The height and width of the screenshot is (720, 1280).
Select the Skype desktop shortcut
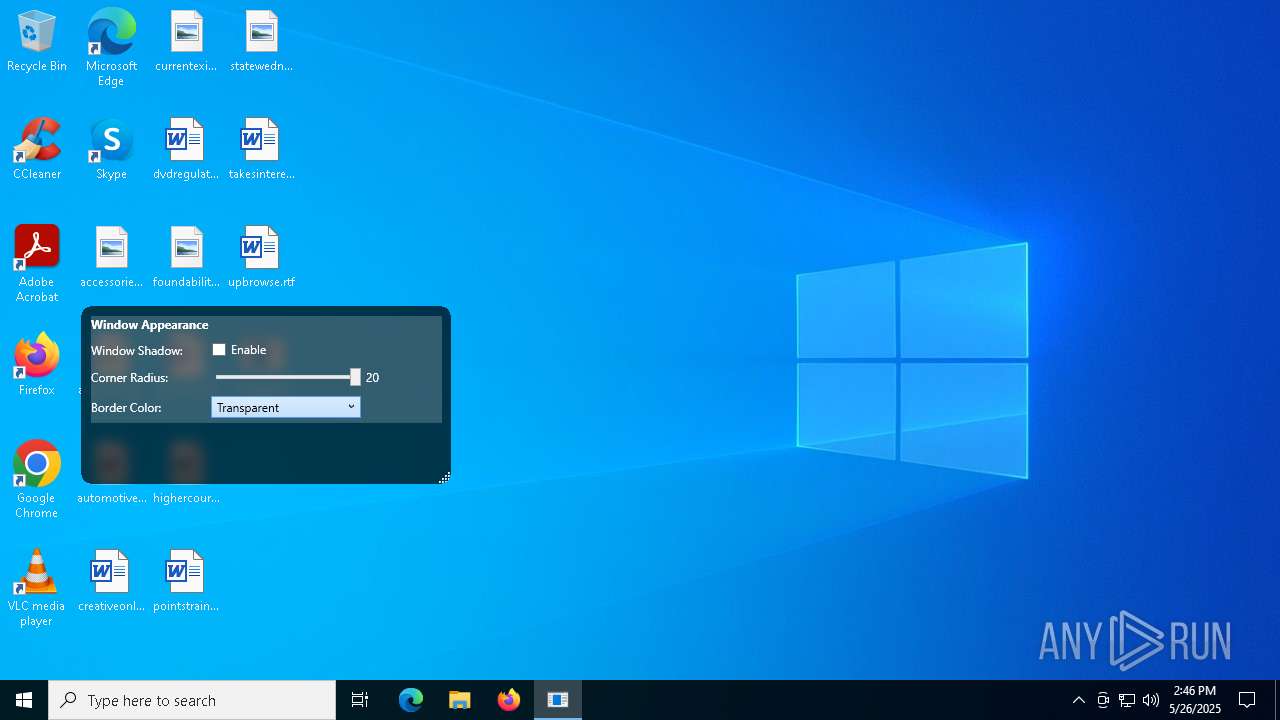pos(111,150)
